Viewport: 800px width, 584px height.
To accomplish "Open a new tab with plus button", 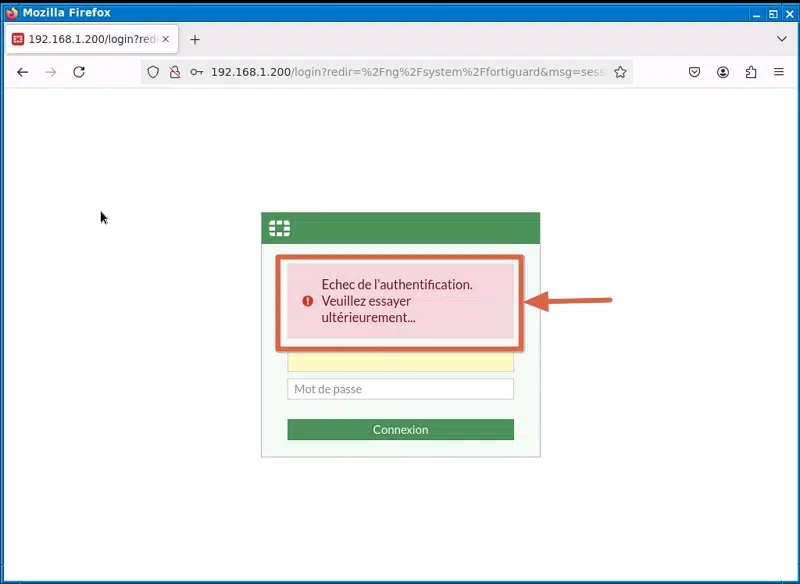I will [x=195, y=39].
